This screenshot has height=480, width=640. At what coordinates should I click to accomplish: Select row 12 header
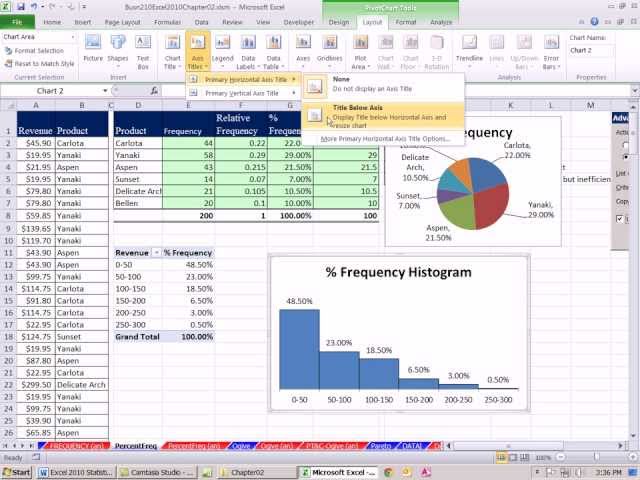pos(8,265)
